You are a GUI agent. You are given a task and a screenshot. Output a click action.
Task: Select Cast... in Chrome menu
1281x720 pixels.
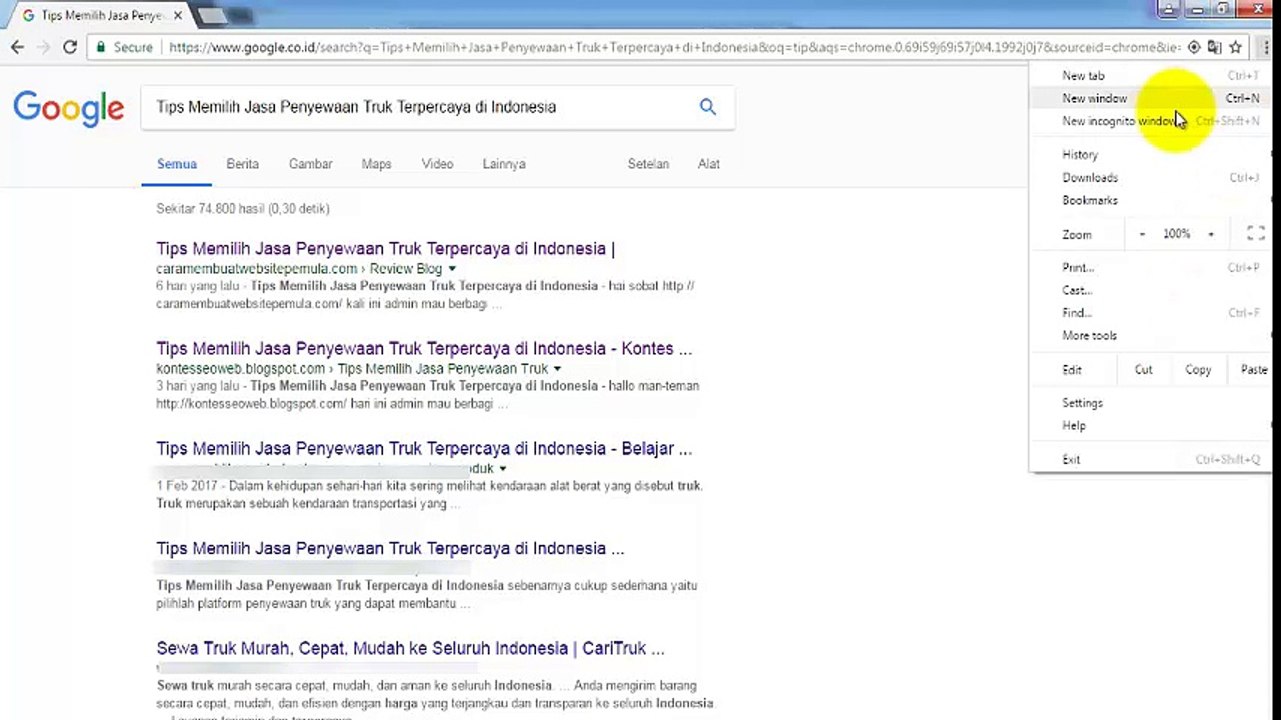click(x=1150, y=290)
